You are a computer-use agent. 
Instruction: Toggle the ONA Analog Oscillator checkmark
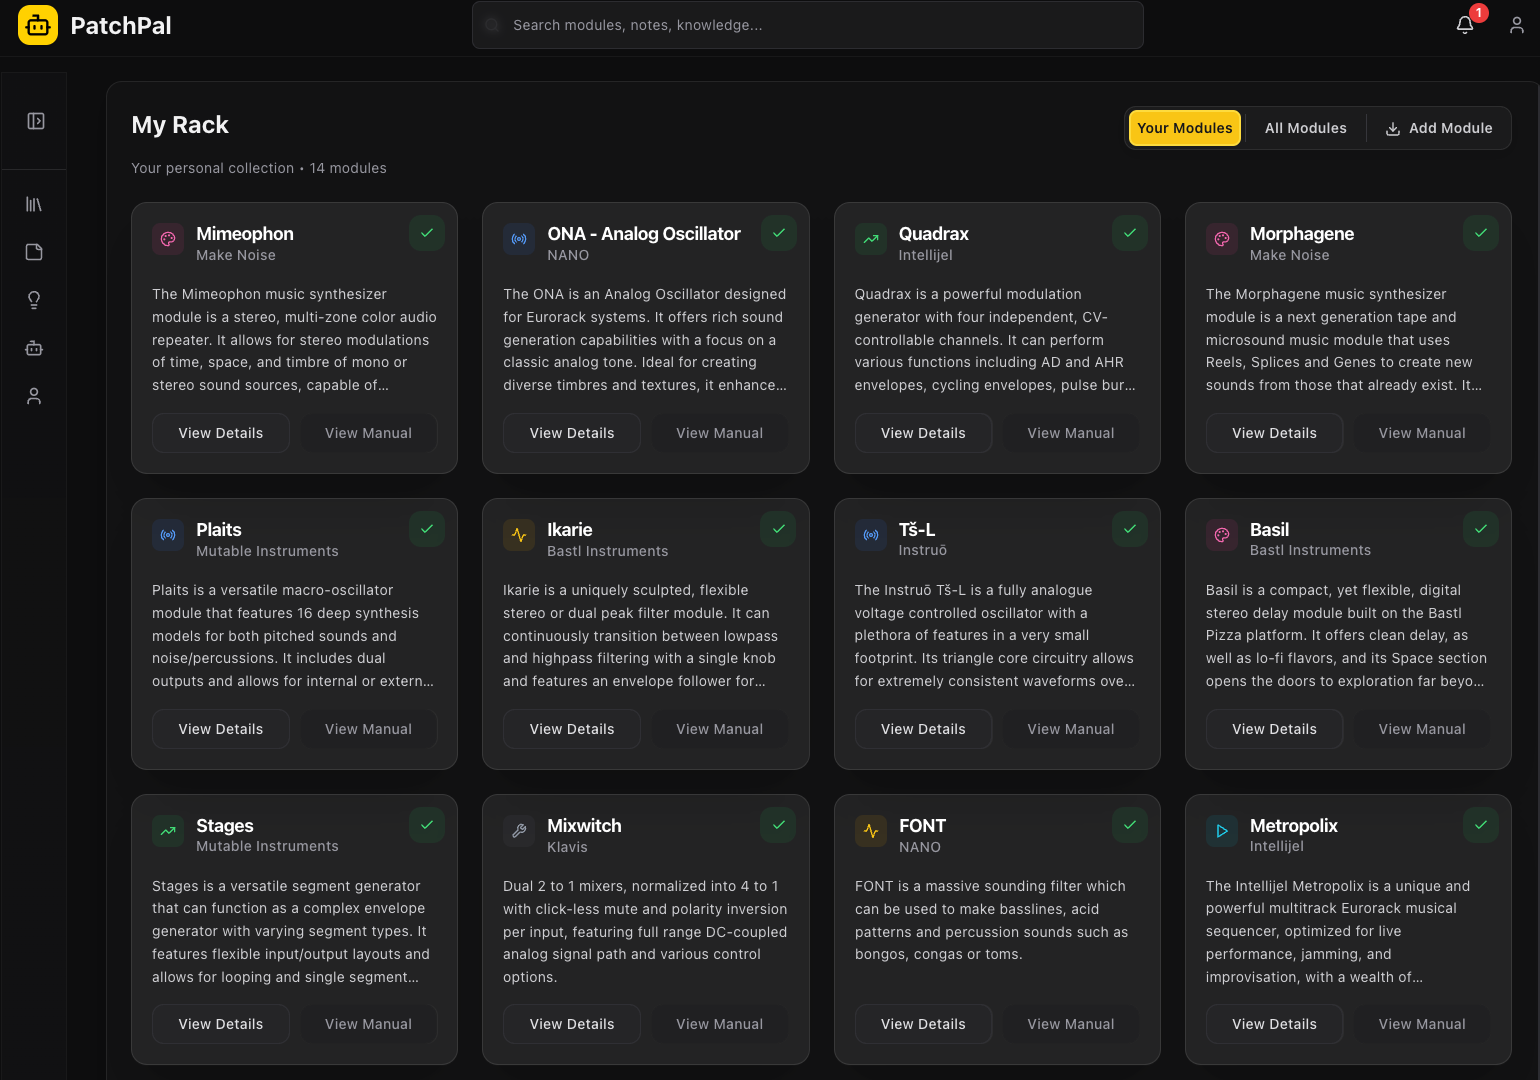pyautogui.click(x=779, y=233)
